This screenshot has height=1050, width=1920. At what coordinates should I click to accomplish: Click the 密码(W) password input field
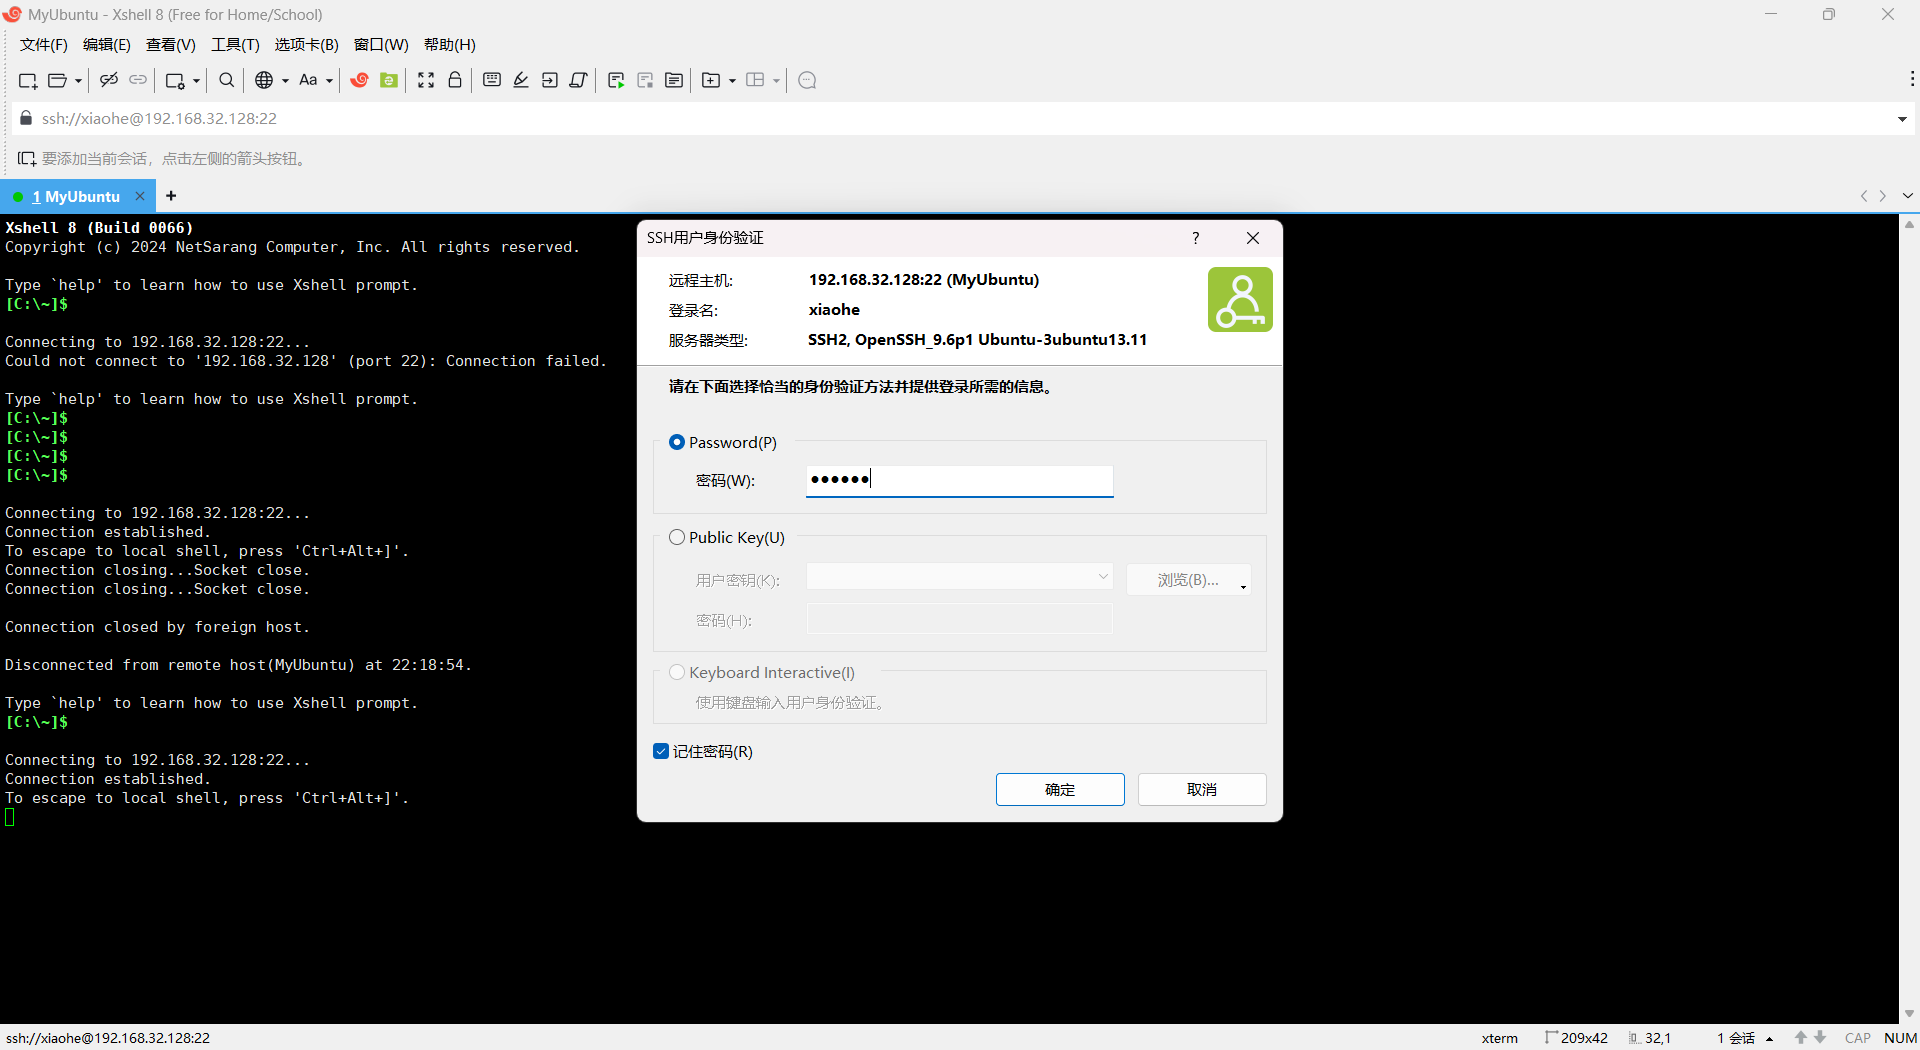tap(959, 480)
